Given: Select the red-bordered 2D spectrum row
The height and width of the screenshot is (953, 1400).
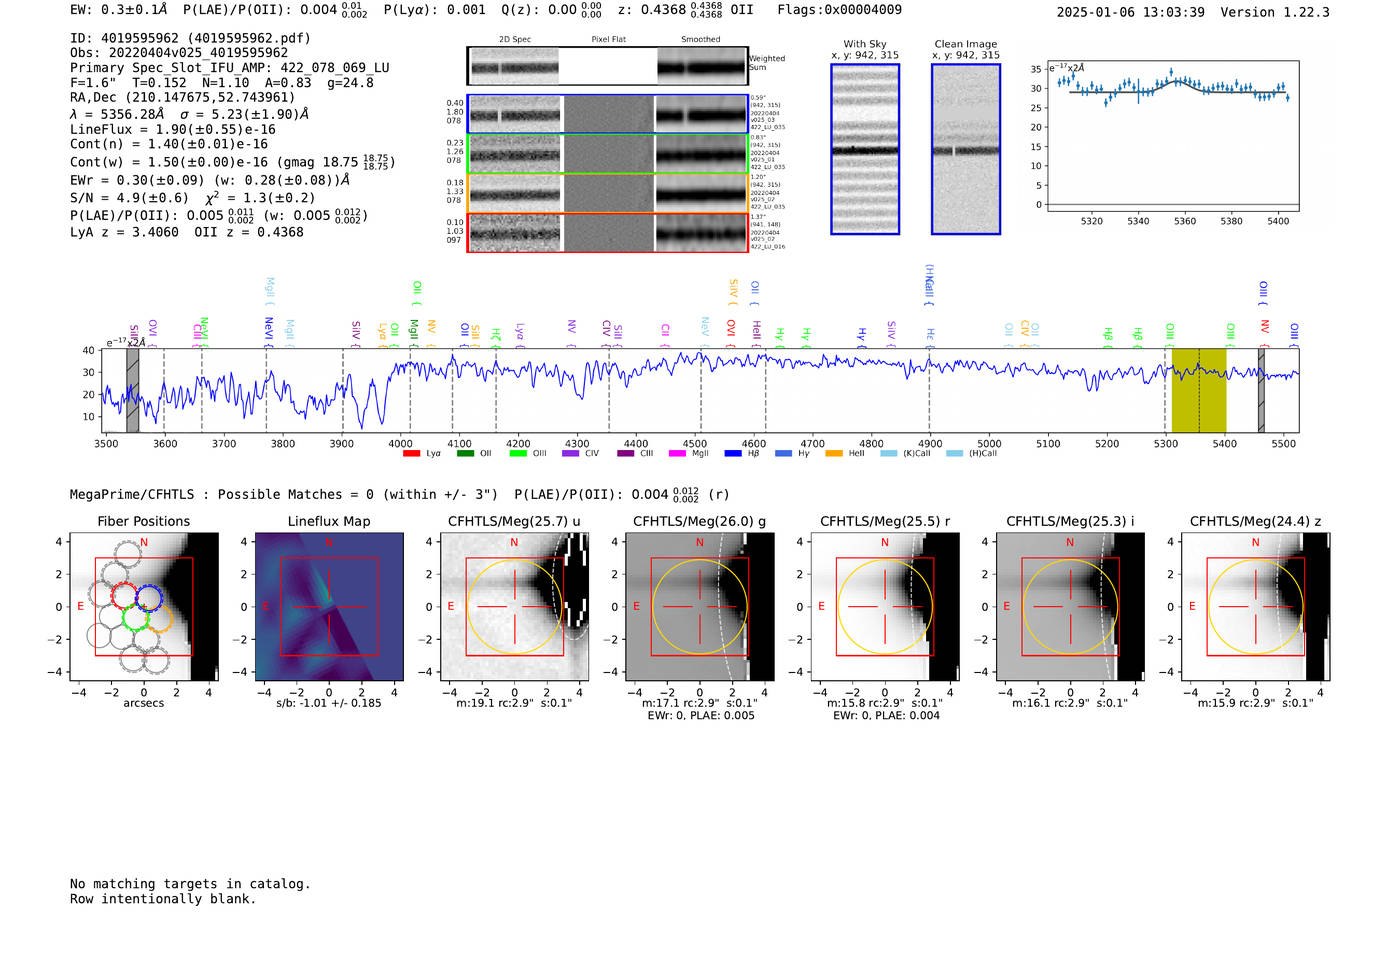Looking at the screenshot, I should coord(607,232).
